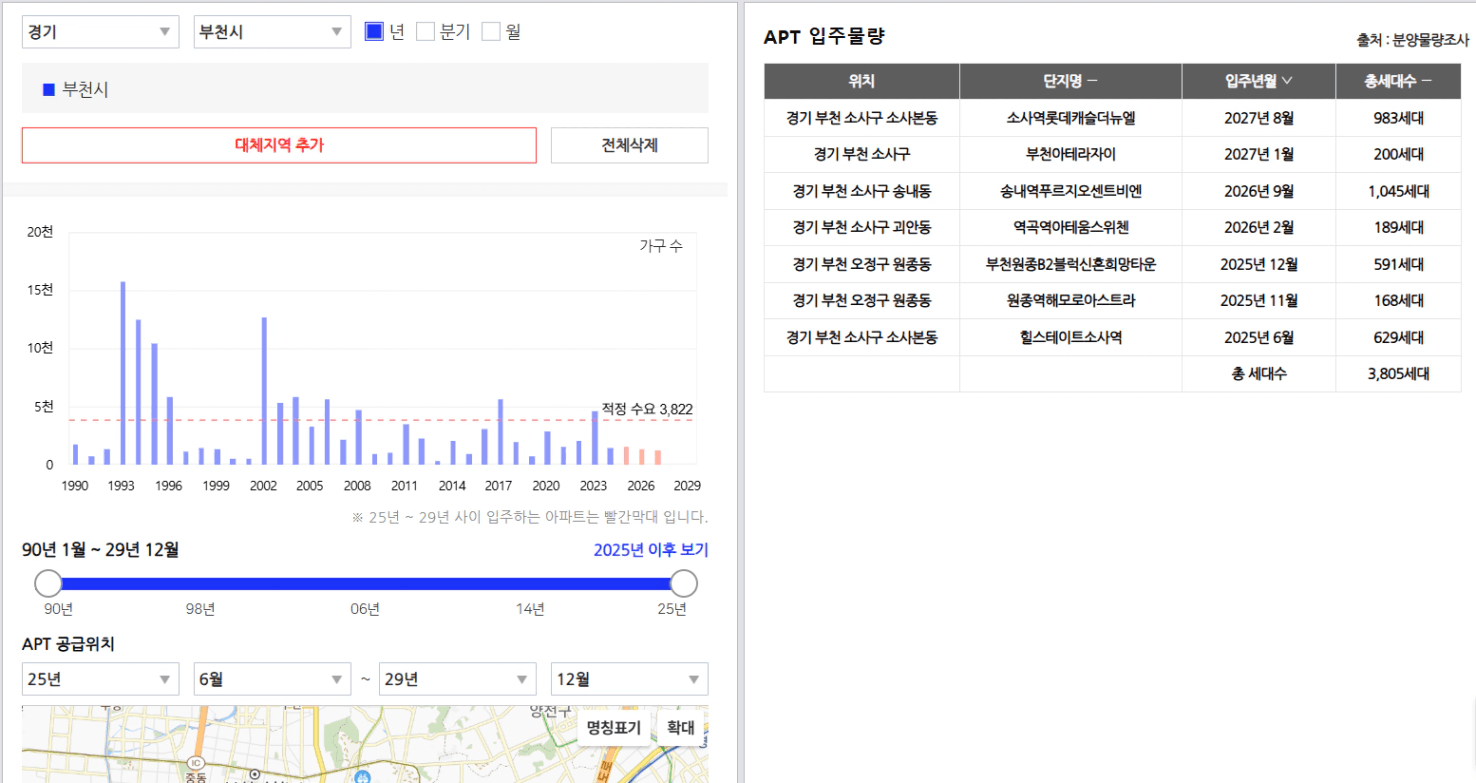The height and width of the screenshot is (783, 1476).
Task: Click the 경기 부천 소사구 송내동 location cell
Action: [862, 191]
